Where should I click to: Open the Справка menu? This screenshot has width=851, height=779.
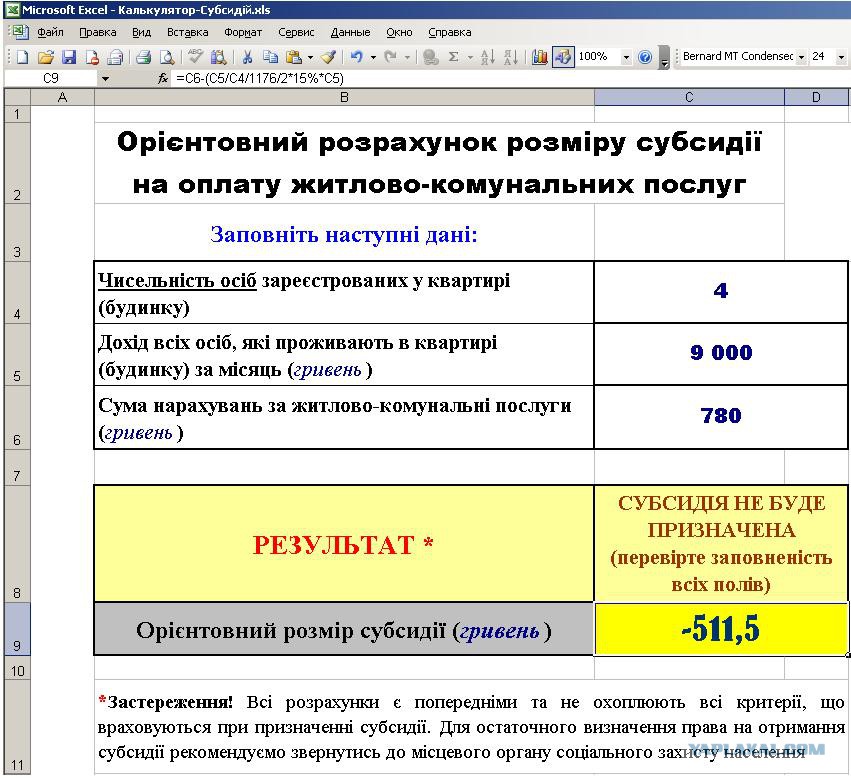(x=449, y=33)
